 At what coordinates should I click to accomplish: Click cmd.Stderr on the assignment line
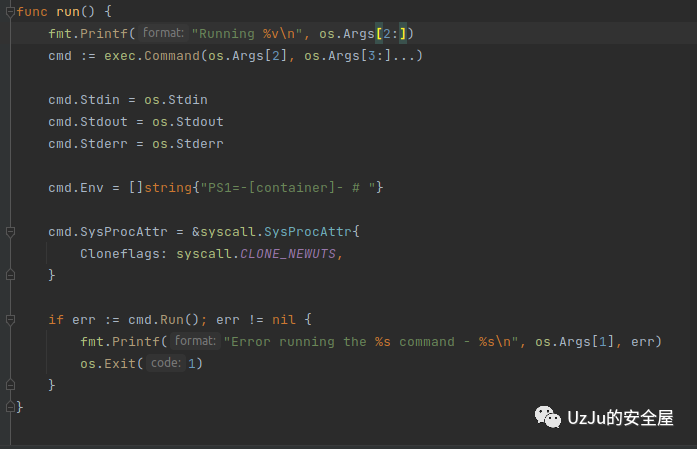click(x=88, y=144)
